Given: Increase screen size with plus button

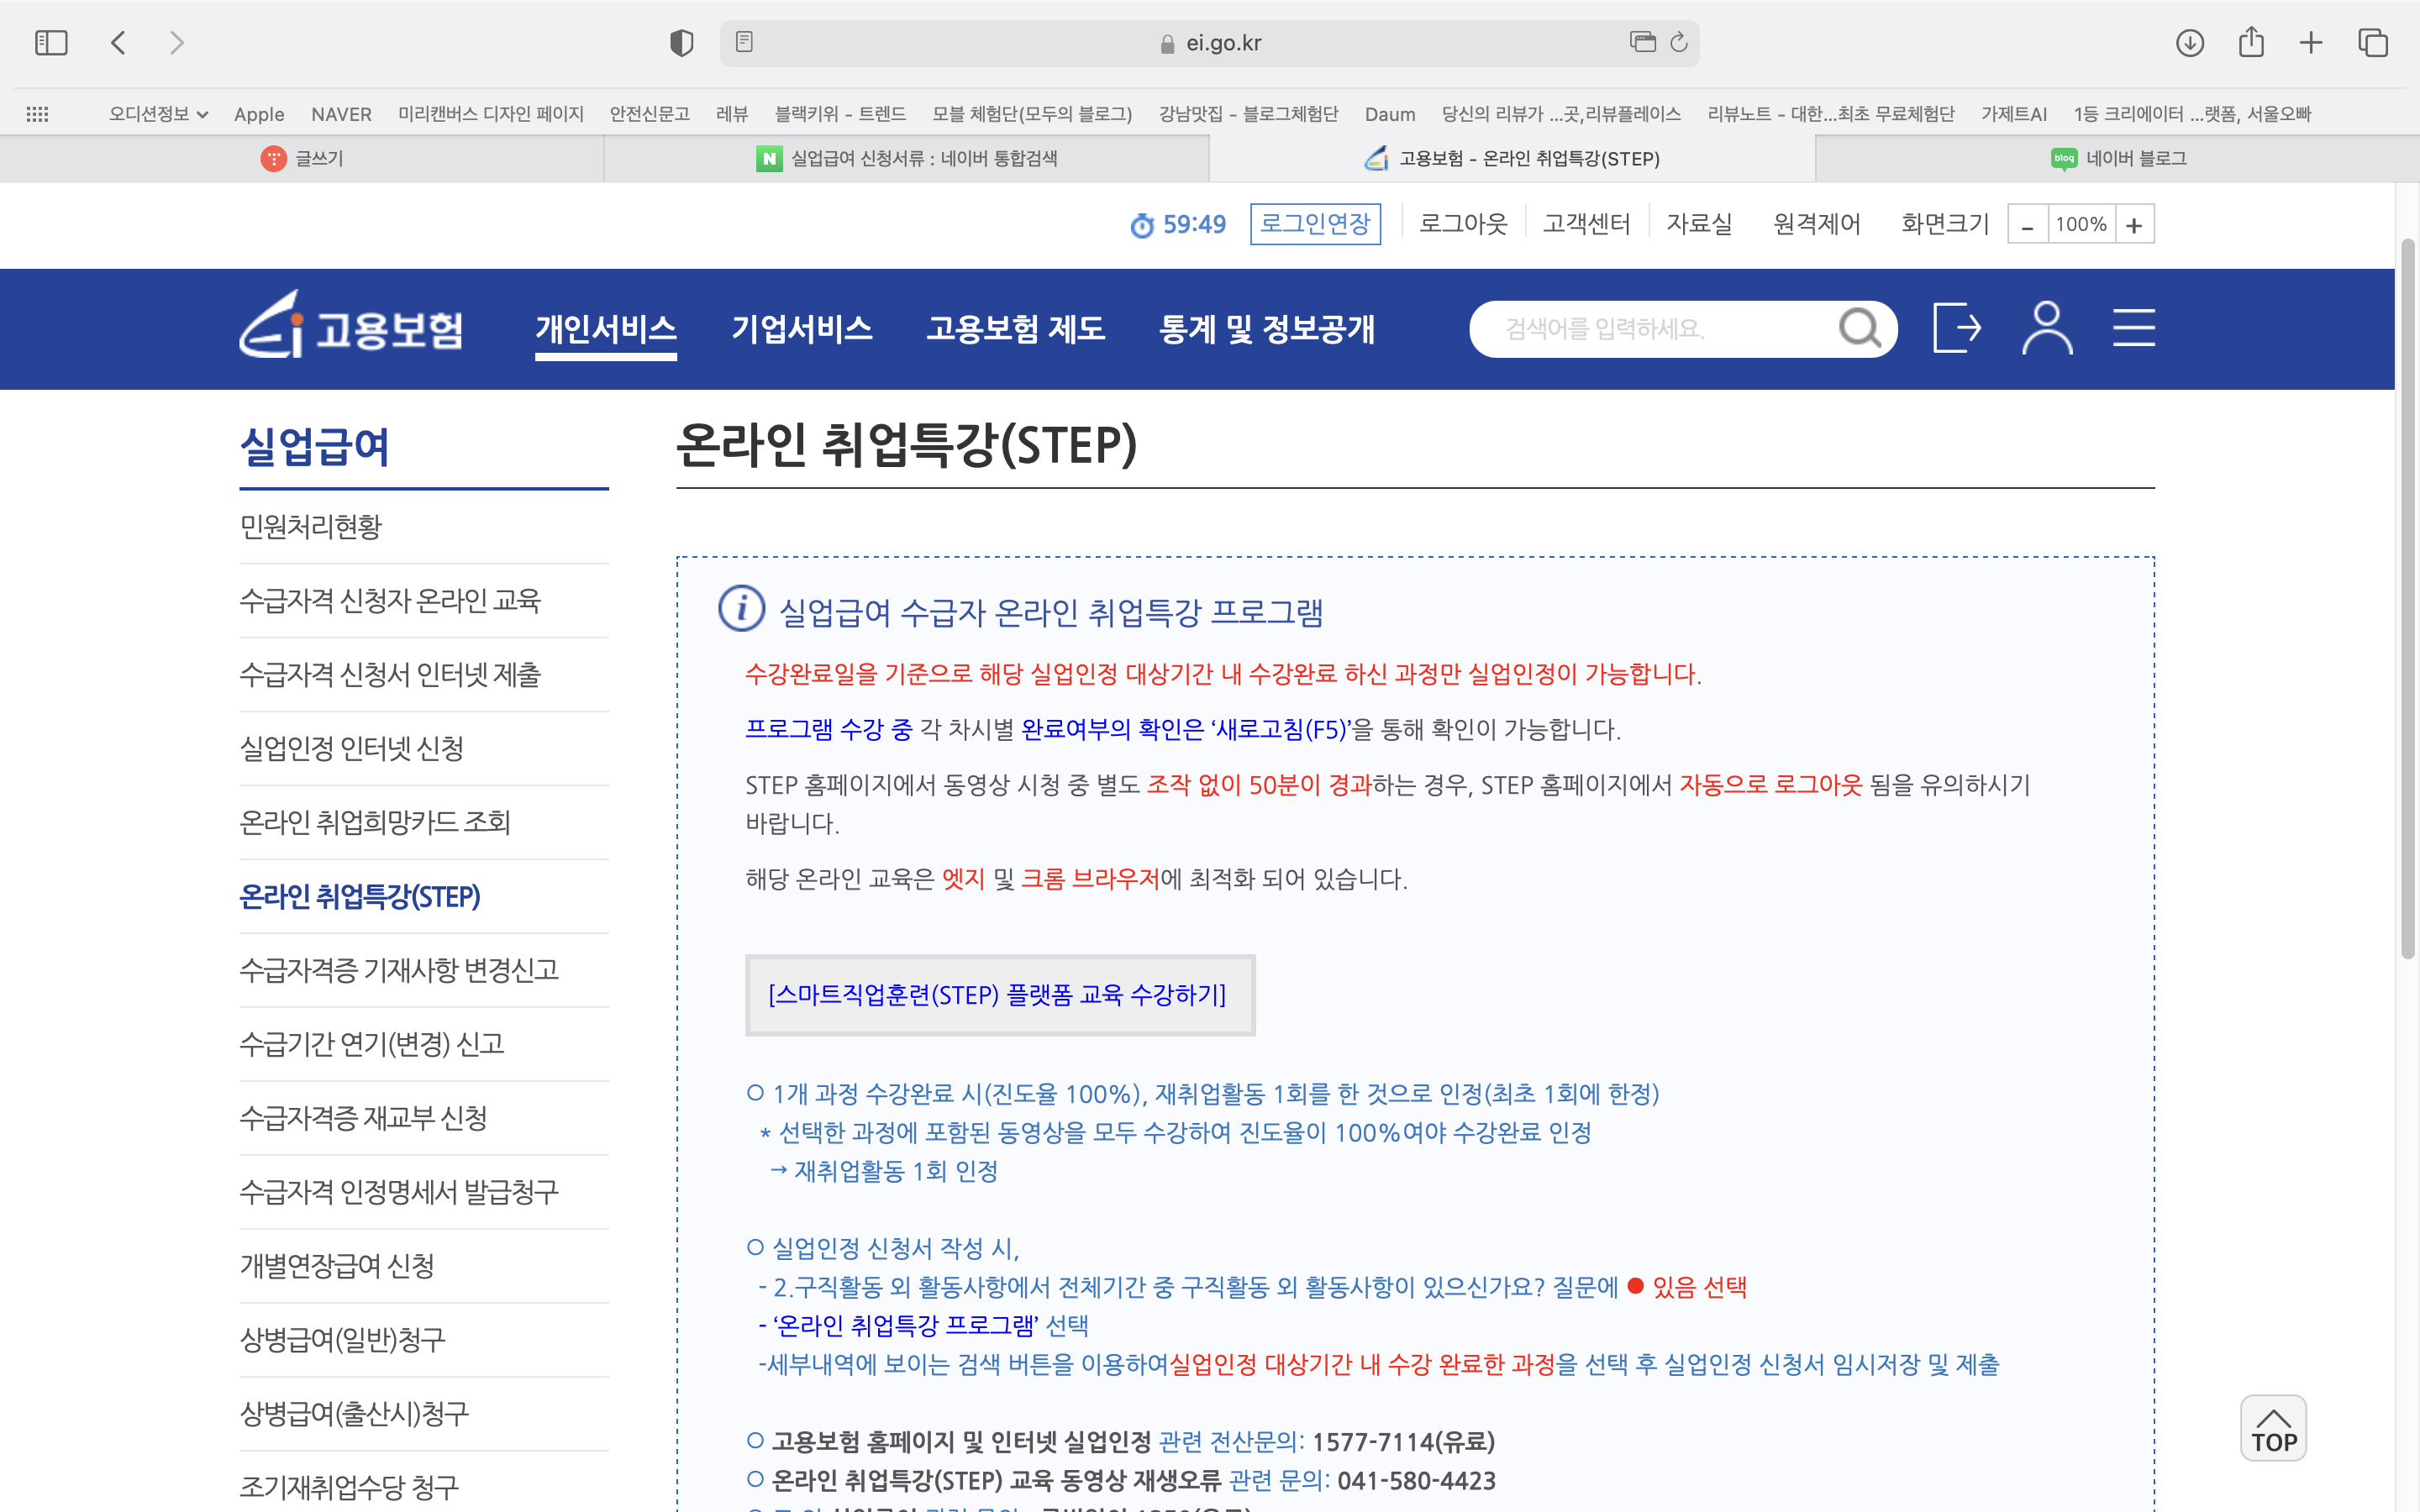Looking at the screenshot, I should click(2134, 225).
